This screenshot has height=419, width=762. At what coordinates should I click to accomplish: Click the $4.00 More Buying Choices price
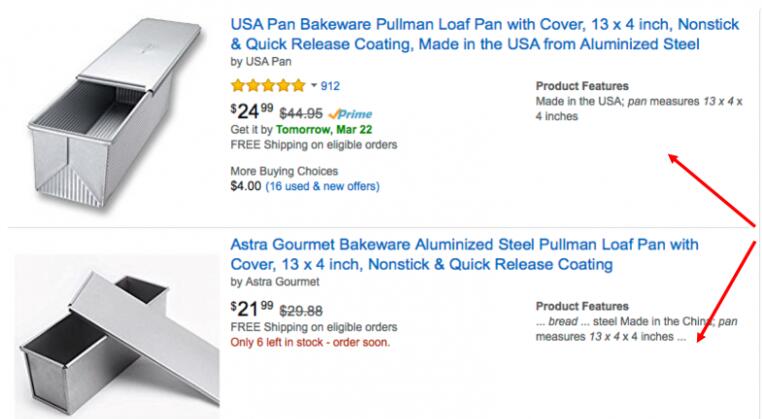[x=246, y=186]
